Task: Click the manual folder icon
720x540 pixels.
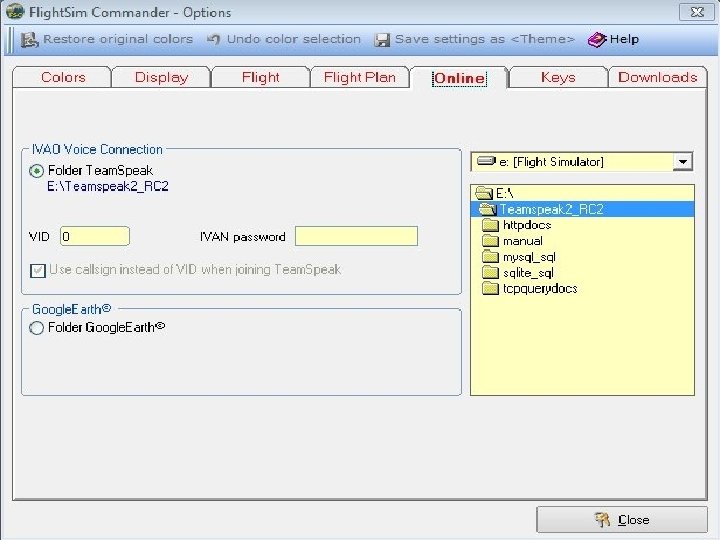Action: pyautogui.click(x=490, y=241)
